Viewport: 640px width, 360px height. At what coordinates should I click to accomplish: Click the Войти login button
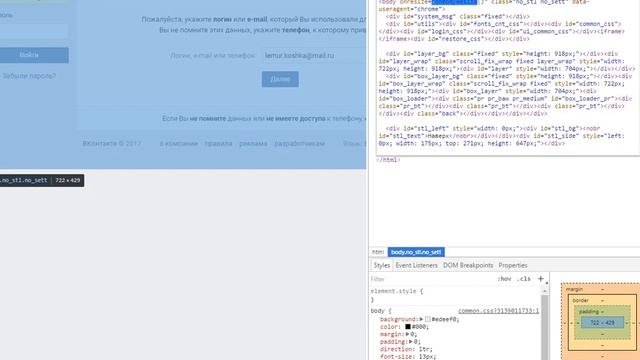pyautogui.click(x=29, y=55)
